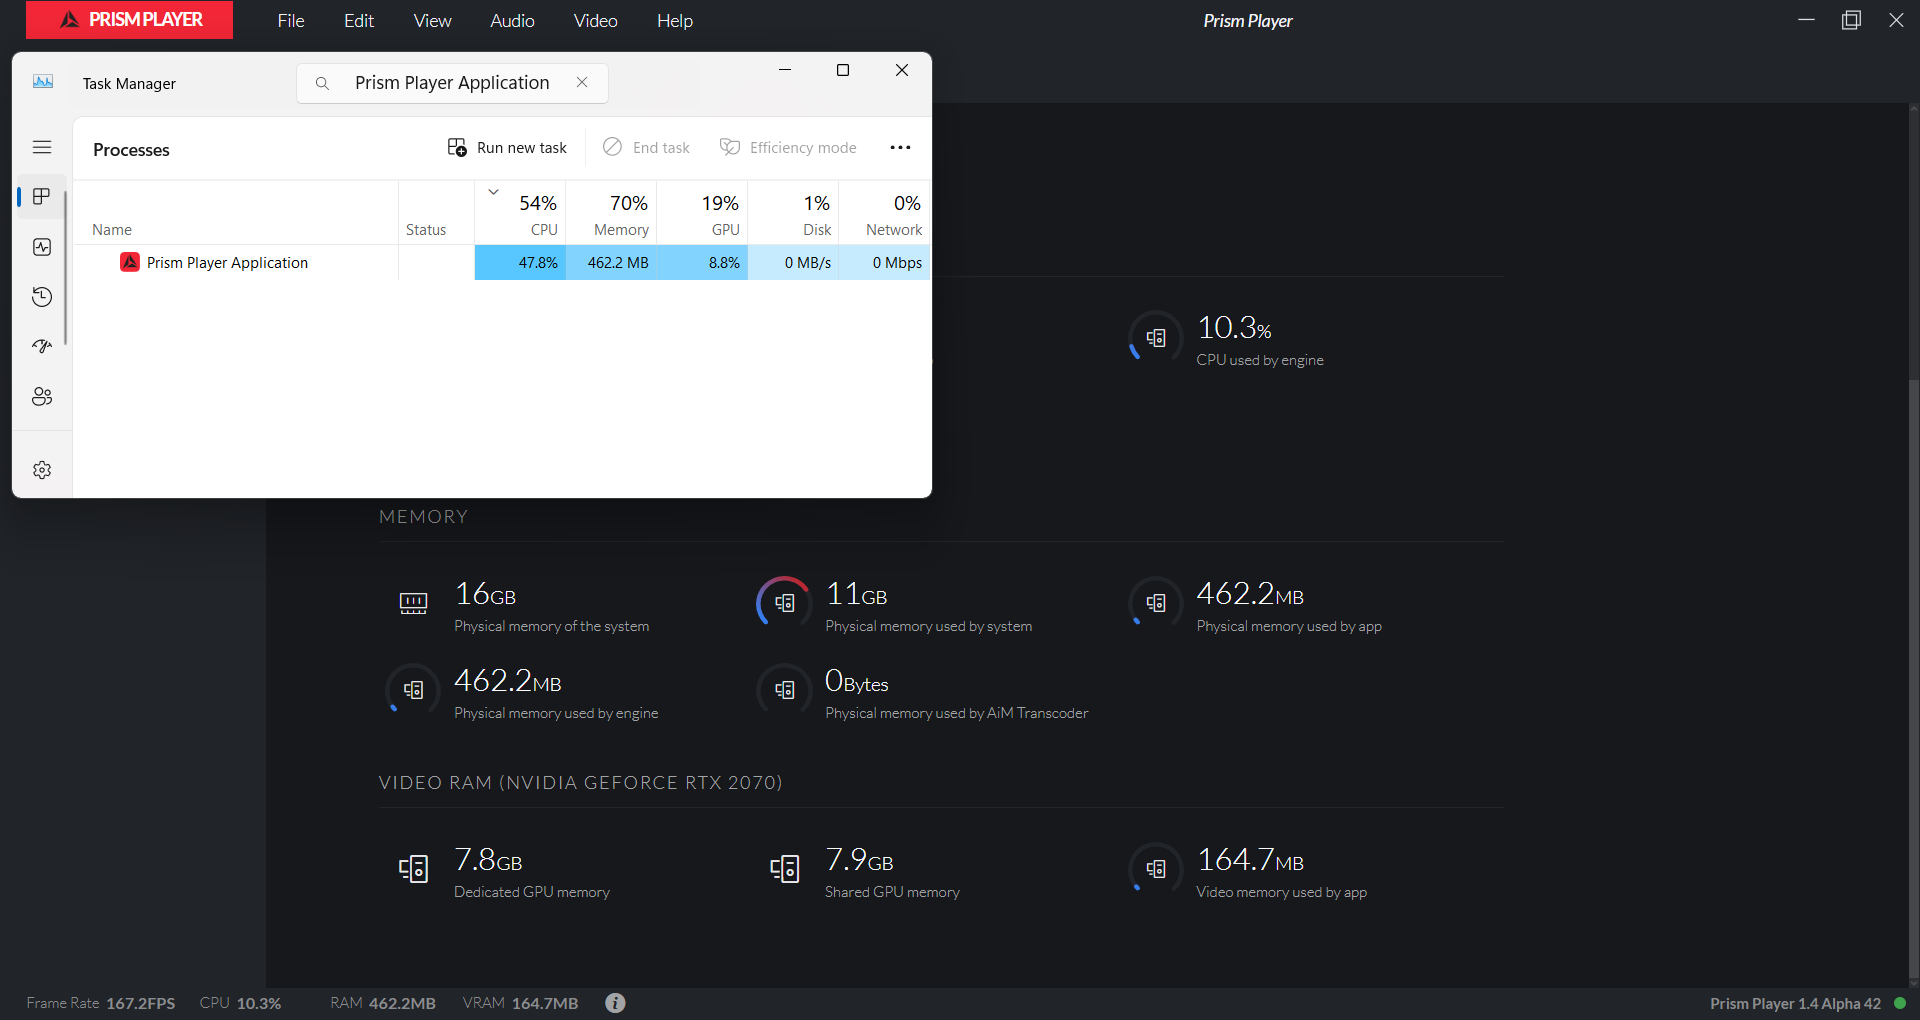Click the Physical memory used by engine gauge
The image size is (1920, 1020).
coord(413,690)
